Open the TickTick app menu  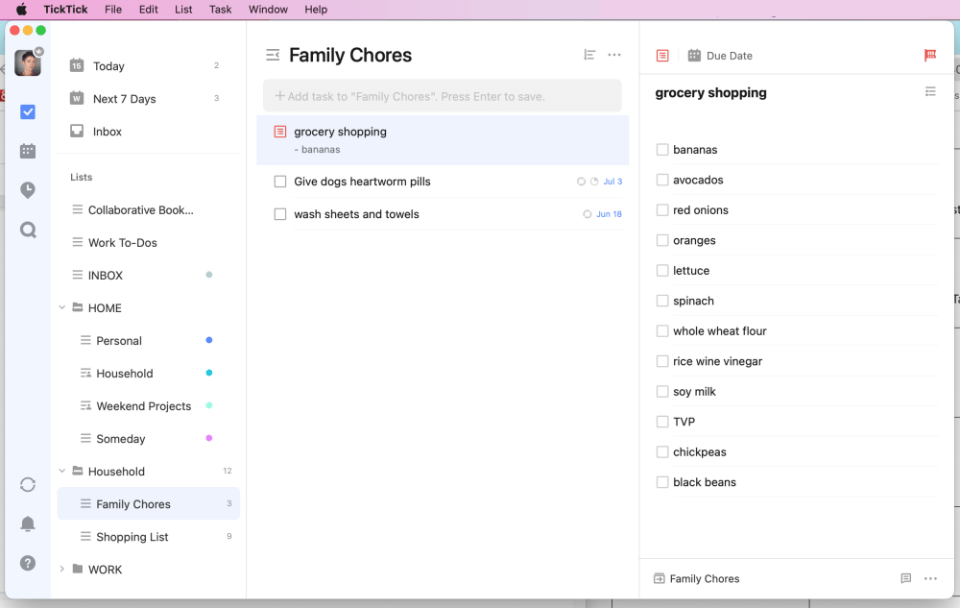pyautogui.click(x=66, y=9)
